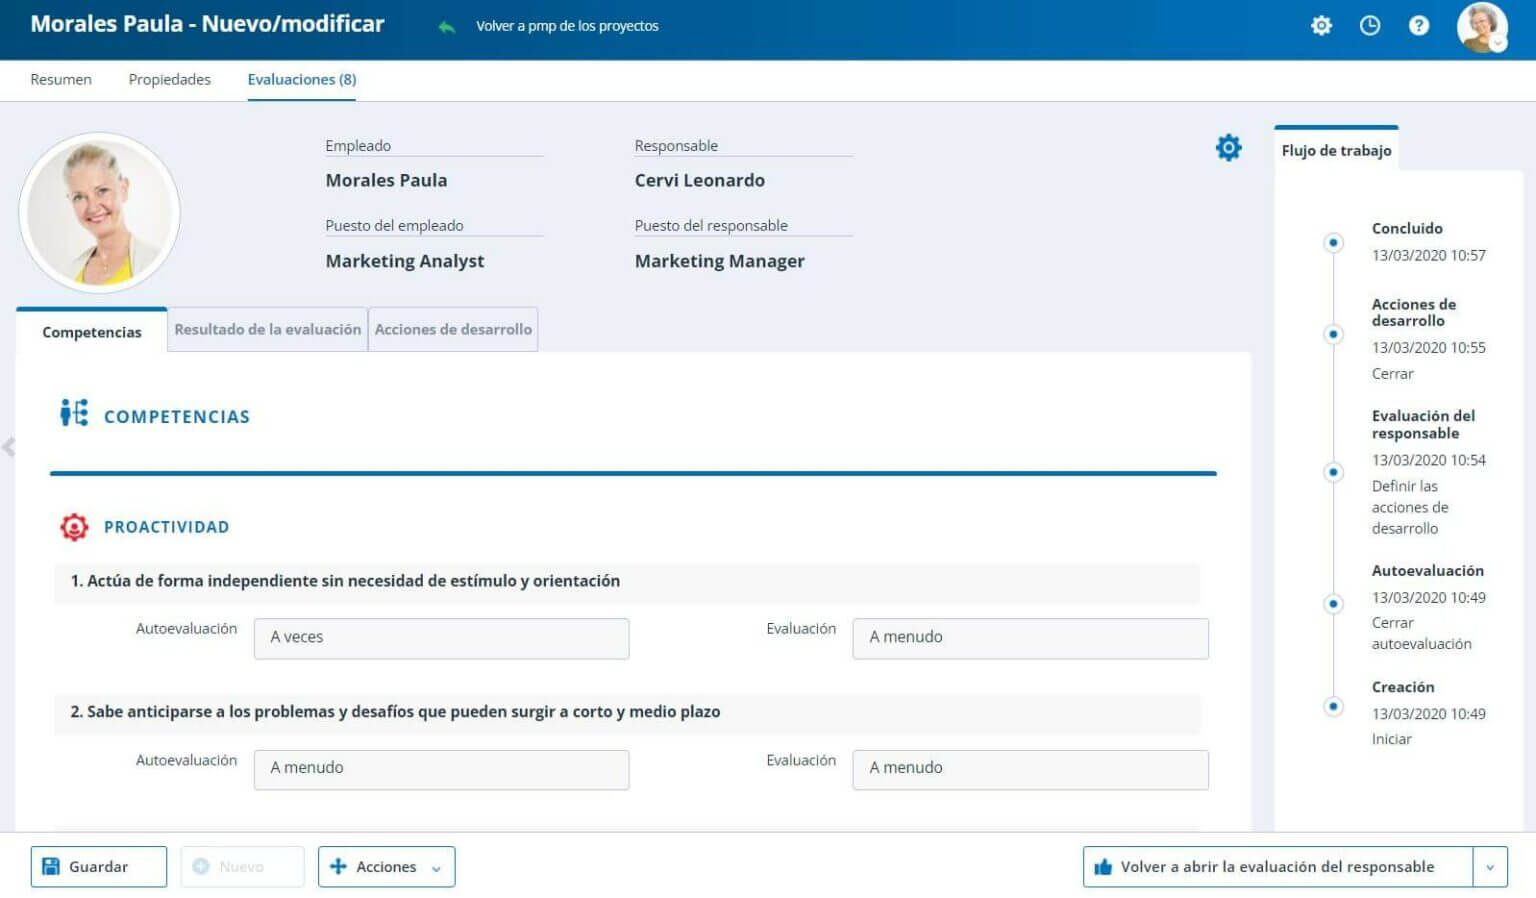Click blue gear icon beside employee details
The height and width of the screenshot is (898, 1536).
click(x=1228, y=148)
